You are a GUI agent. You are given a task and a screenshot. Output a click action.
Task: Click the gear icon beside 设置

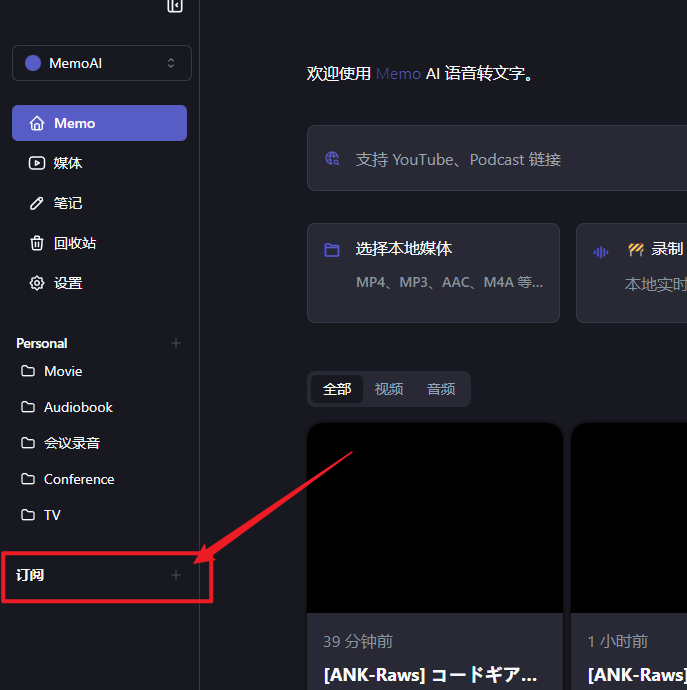coord(37,283)
